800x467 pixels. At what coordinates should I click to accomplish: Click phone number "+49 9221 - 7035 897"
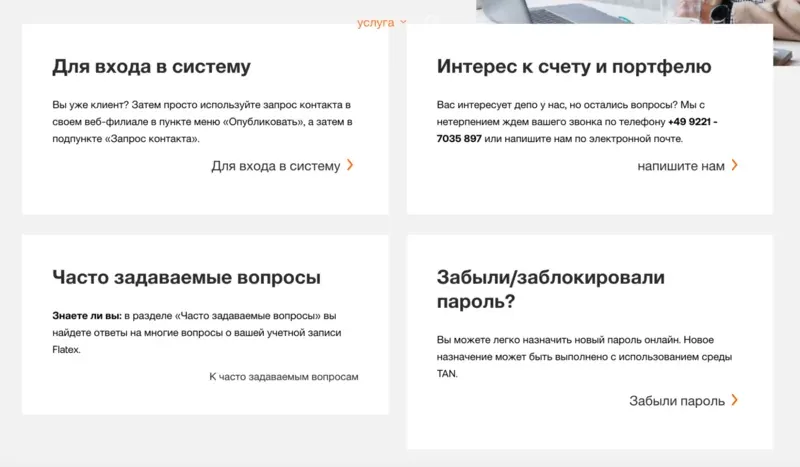[577, 130]
